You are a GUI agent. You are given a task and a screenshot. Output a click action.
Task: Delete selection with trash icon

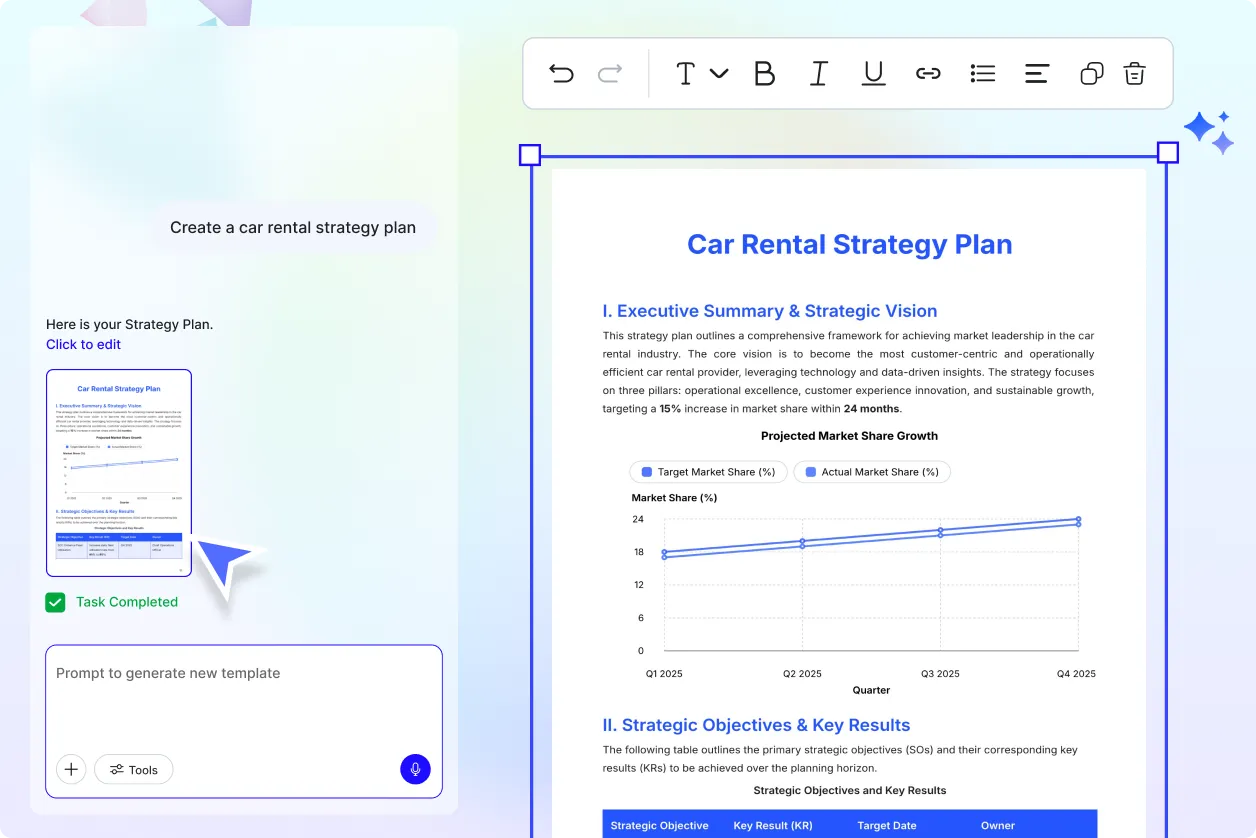[x=1134, y=73]
